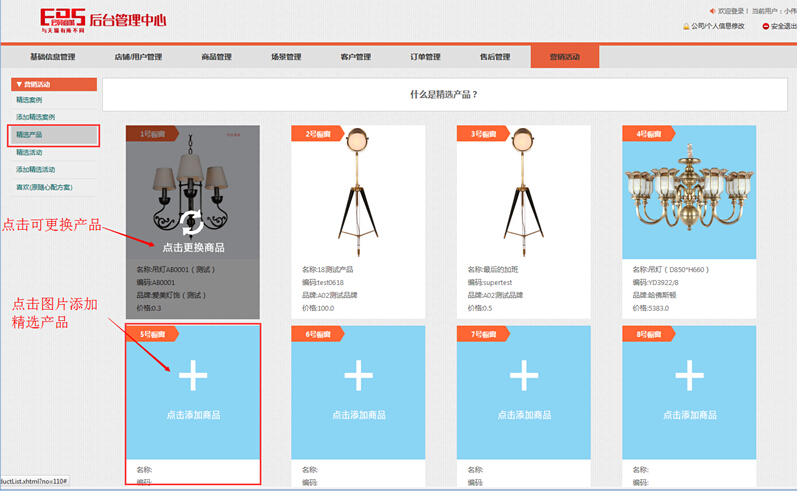The height and width of the screenshot is (491, 797).
Task: Click 点击添加商品 text in 6号橱窗
Action: pos(359,415)
